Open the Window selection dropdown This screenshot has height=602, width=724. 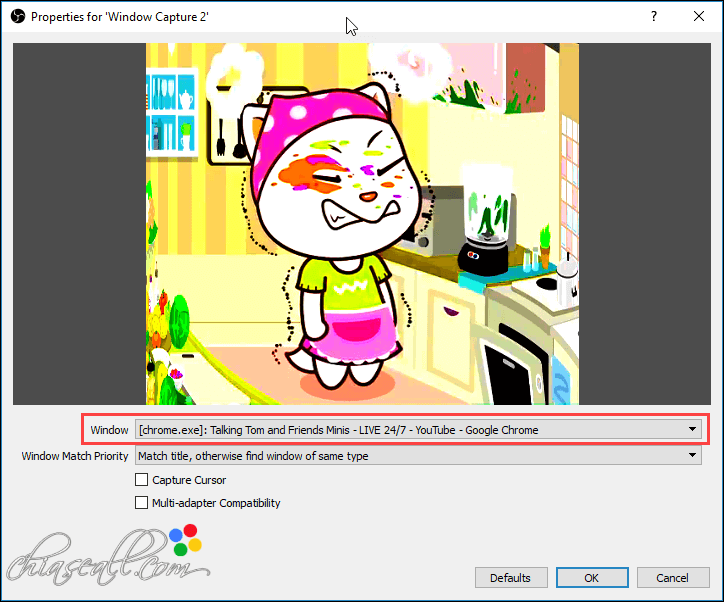coord(418,430)
